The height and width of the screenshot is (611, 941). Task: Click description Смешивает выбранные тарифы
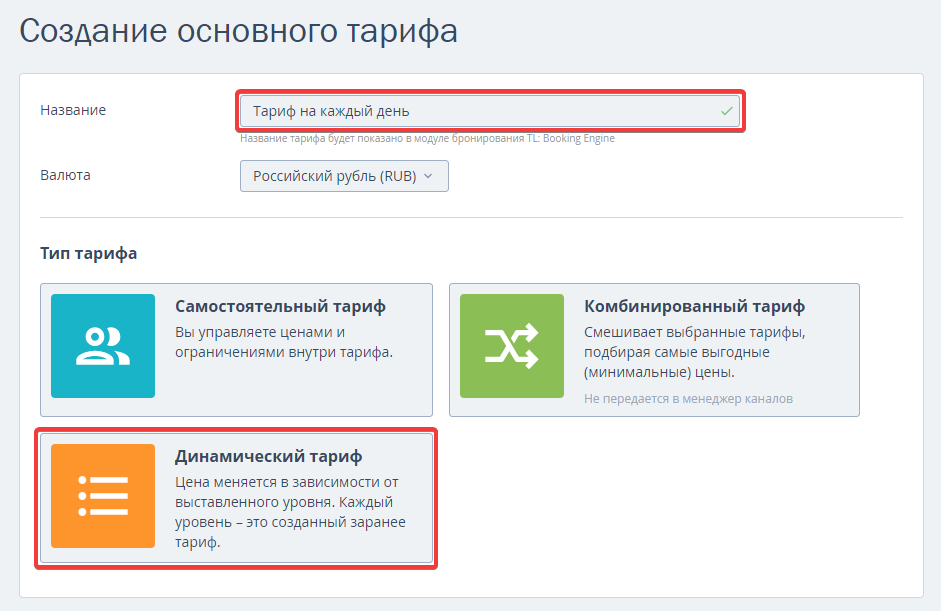coord(695,352)
